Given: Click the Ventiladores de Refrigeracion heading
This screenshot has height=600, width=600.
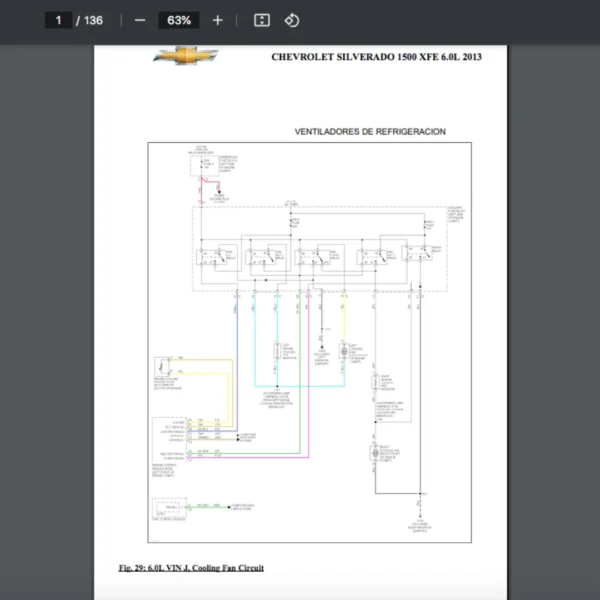Looking at the screenshot, I should tap(370, 131).
